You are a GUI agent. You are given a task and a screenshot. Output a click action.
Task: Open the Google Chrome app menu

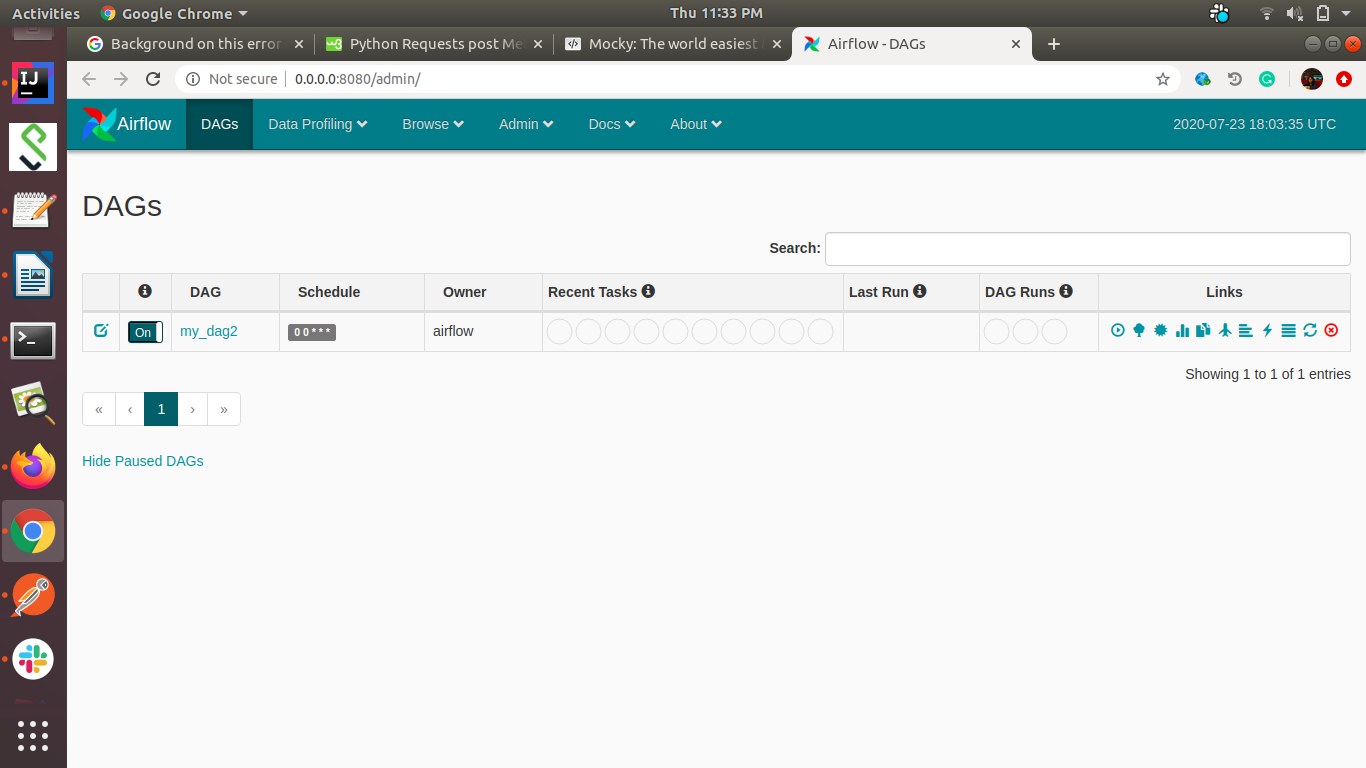174,13
